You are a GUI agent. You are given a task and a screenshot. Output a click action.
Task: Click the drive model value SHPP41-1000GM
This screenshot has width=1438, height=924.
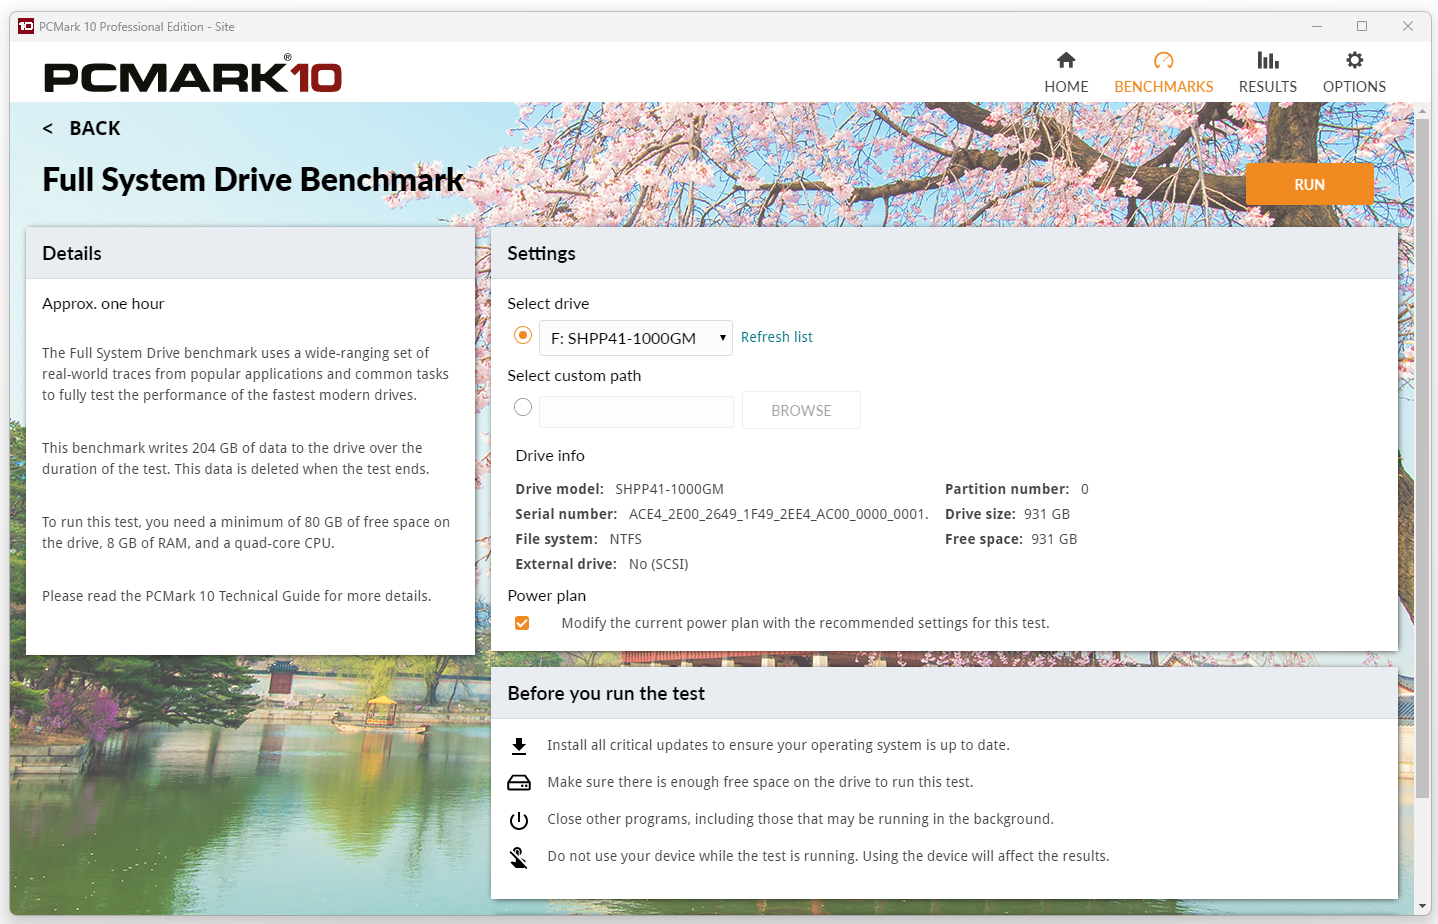coord(669,489)
